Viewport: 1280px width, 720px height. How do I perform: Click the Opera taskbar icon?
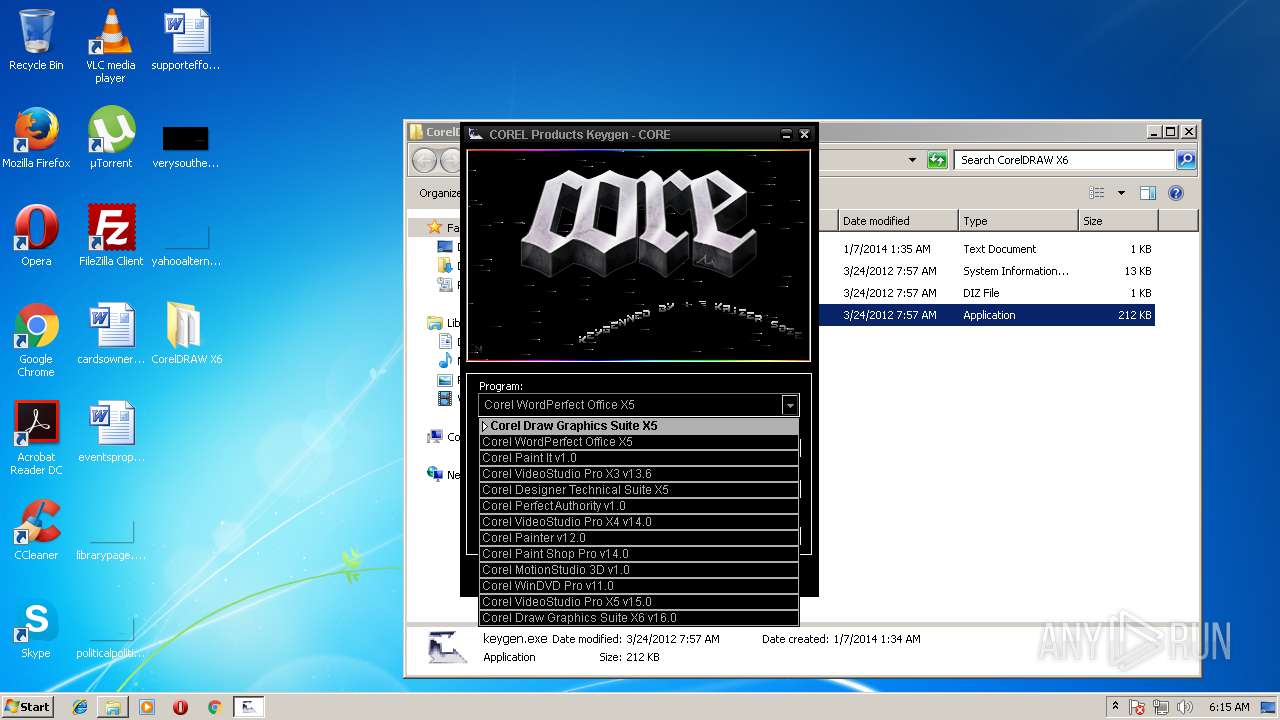pos(180,707)
